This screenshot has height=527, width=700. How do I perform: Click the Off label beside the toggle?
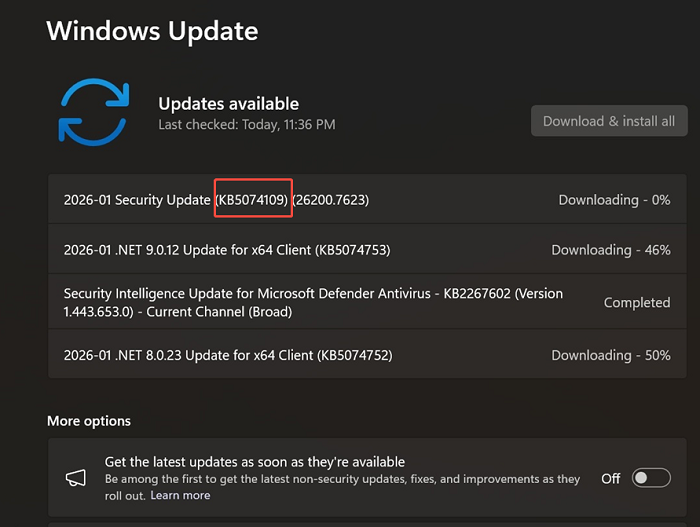click(x=611, y=479)
